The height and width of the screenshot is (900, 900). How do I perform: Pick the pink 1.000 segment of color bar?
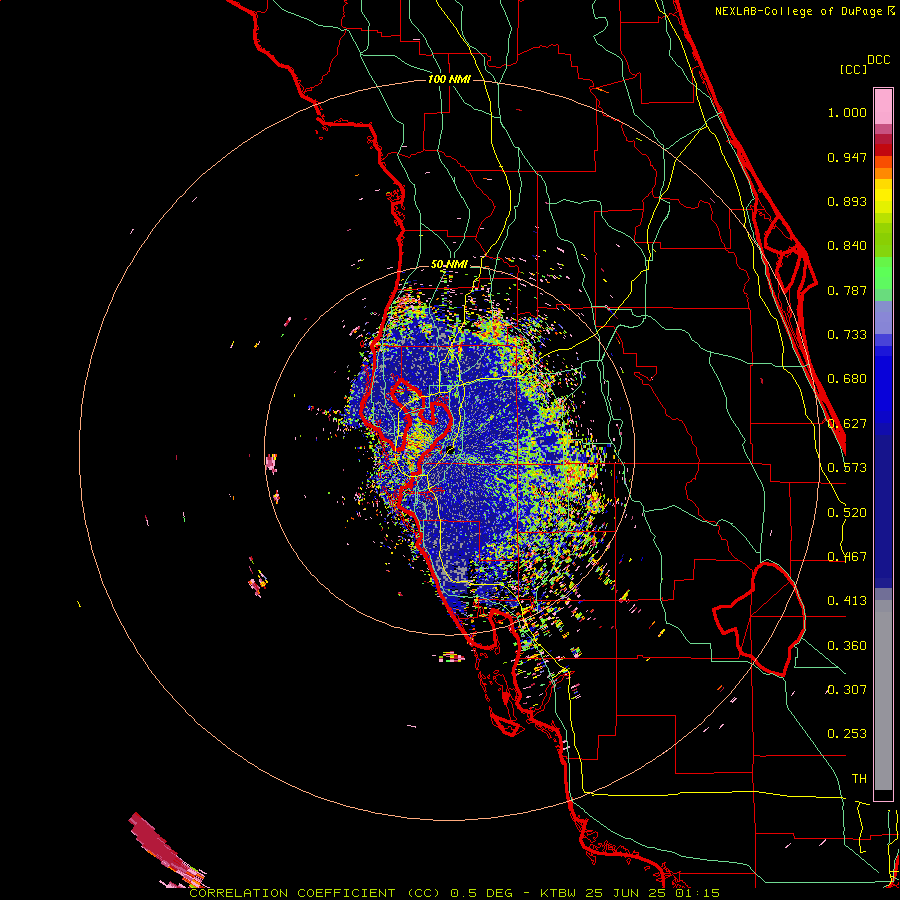[883, 106]
